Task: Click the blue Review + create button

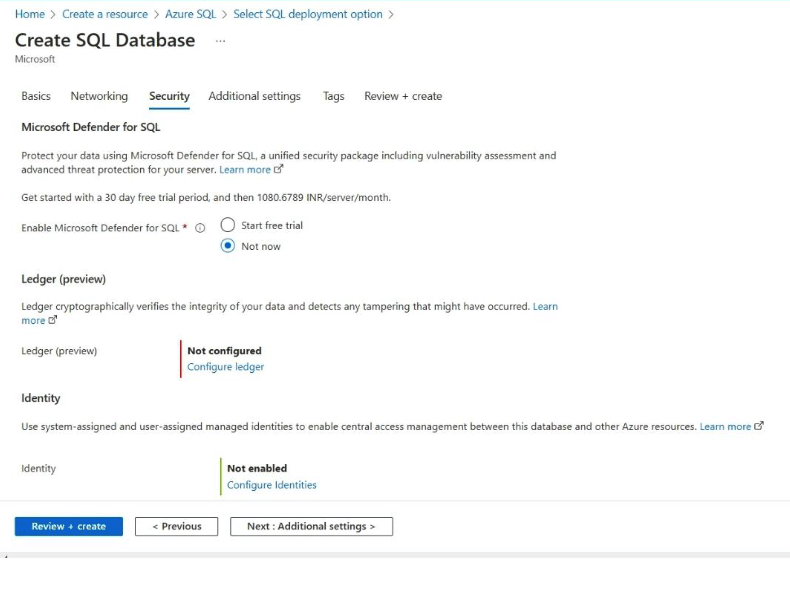Action: (69, 526)
